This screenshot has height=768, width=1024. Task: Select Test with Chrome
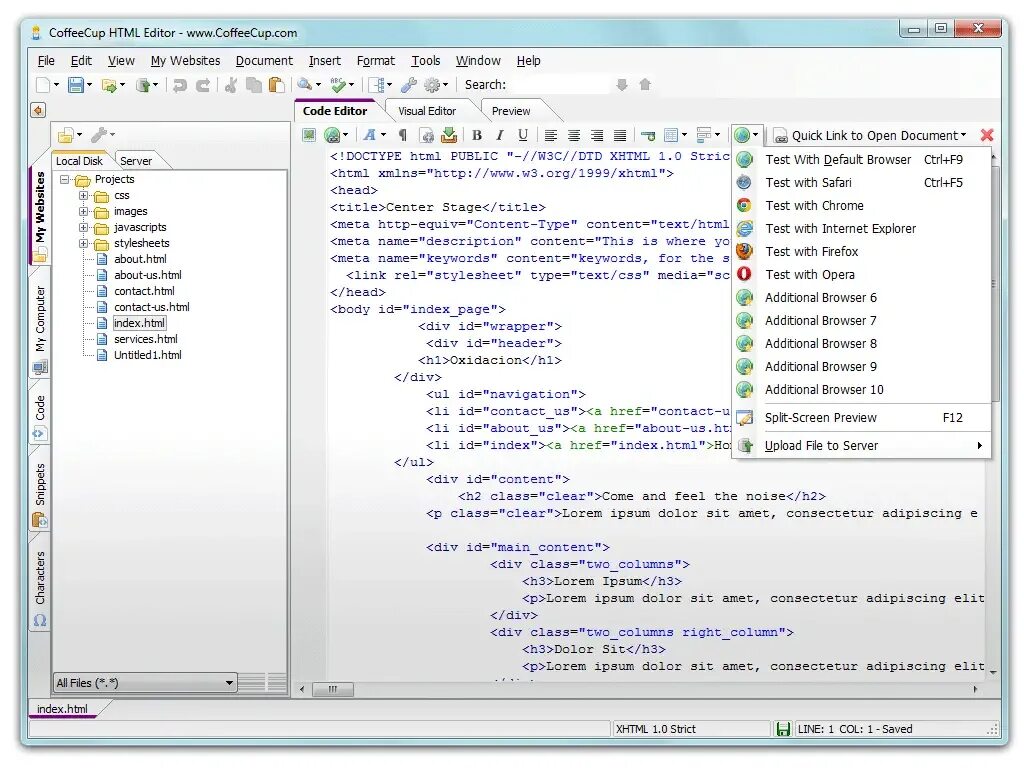862,206
